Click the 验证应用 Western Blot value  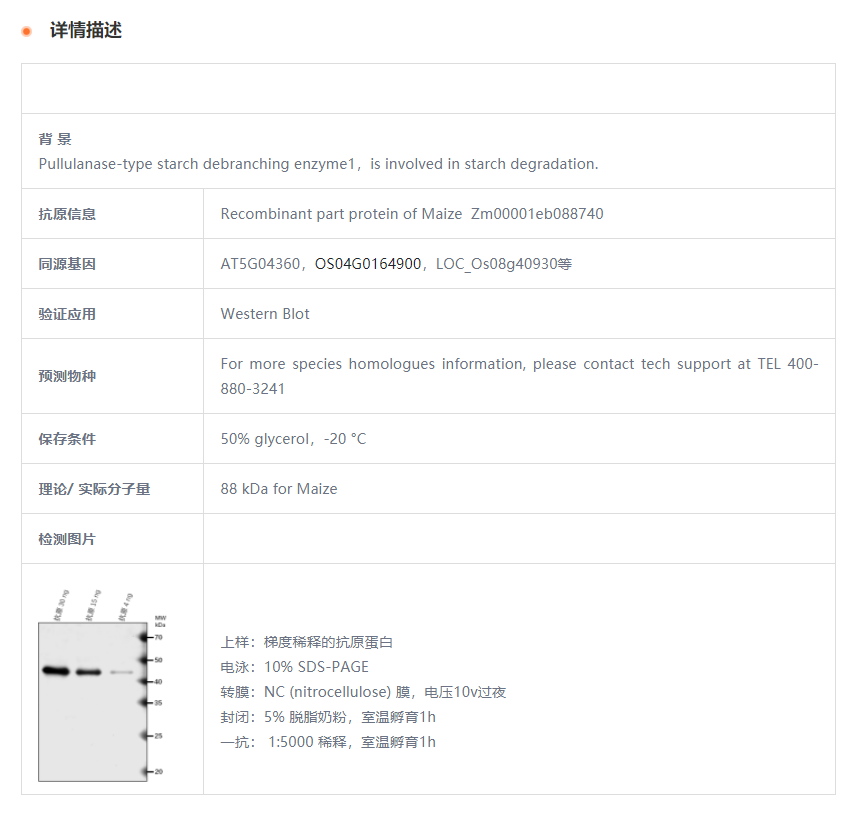[265, 314]
